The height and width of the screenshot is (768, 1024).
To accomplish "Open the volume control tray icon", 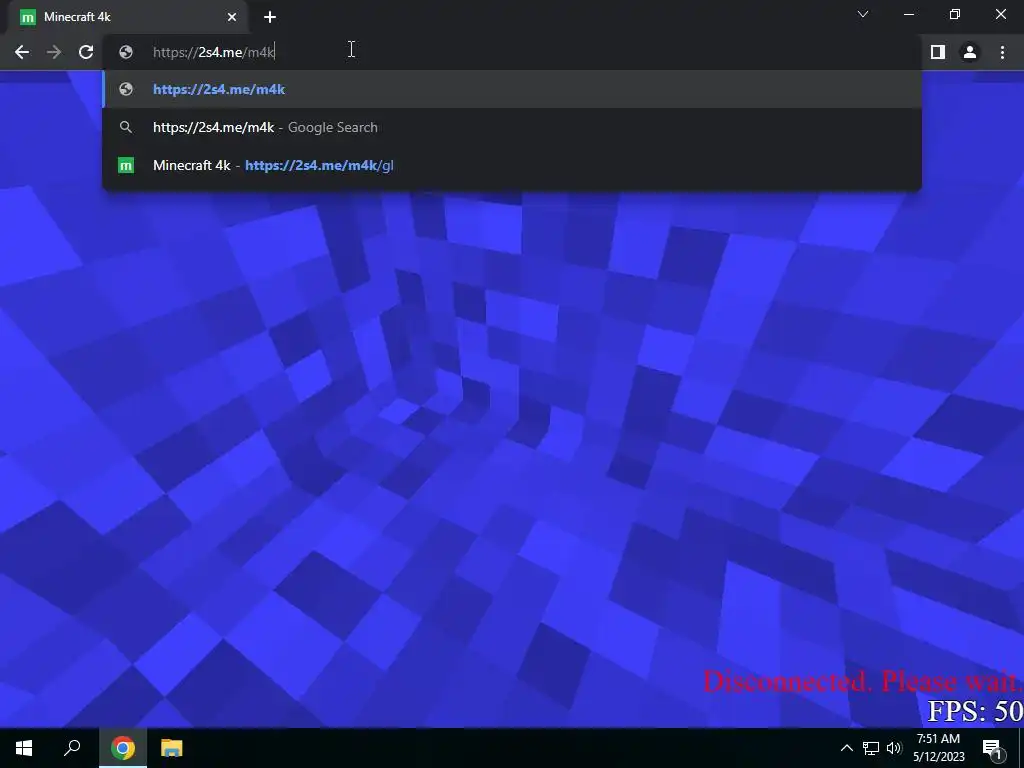I will coord(894,748).
